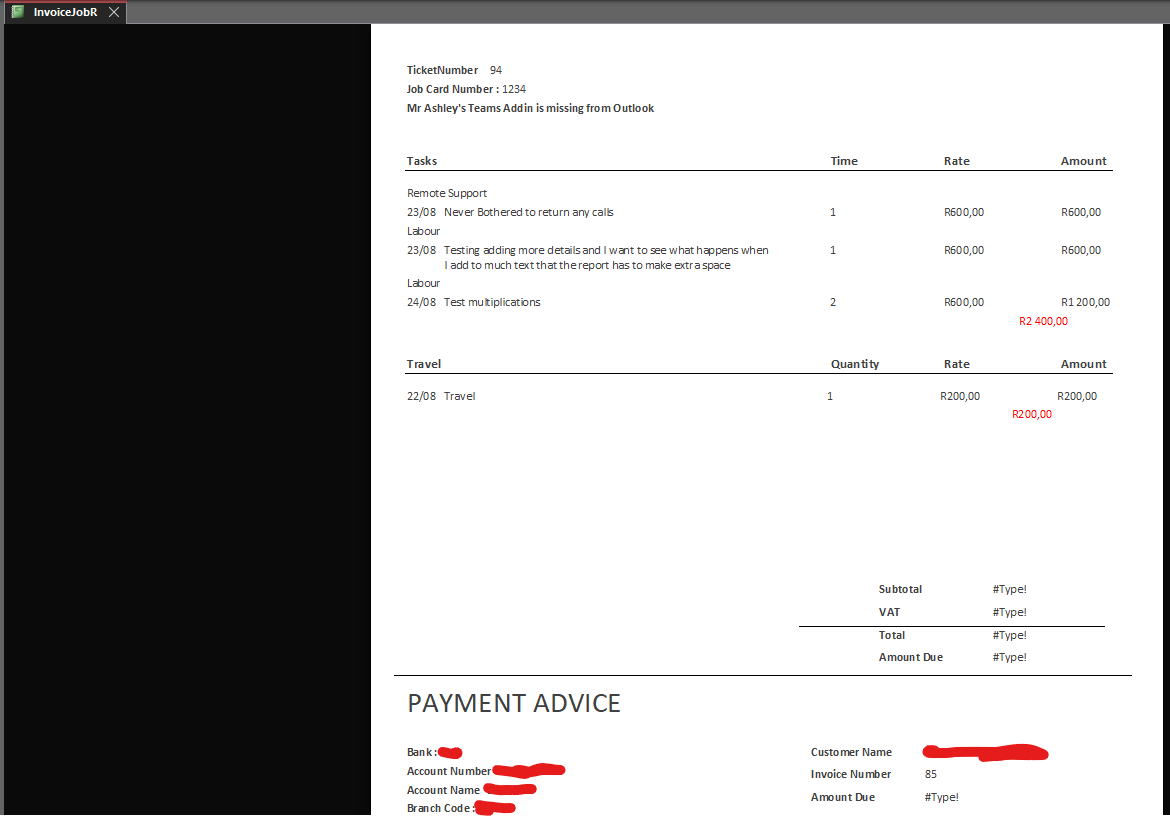
Task: Click the PAYMENT ADVICE heading
Action: 513,704
